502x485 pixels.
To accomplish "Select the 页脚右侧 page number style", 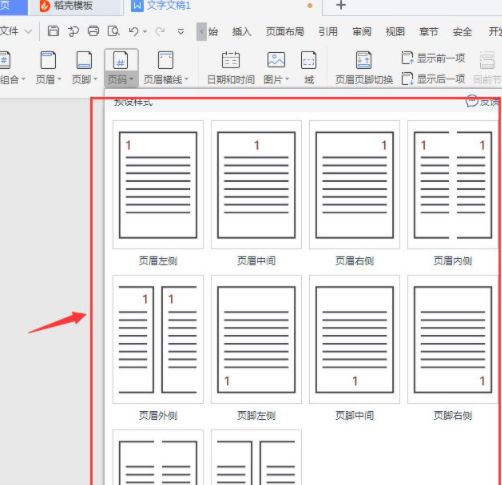I will pos(453,339).
